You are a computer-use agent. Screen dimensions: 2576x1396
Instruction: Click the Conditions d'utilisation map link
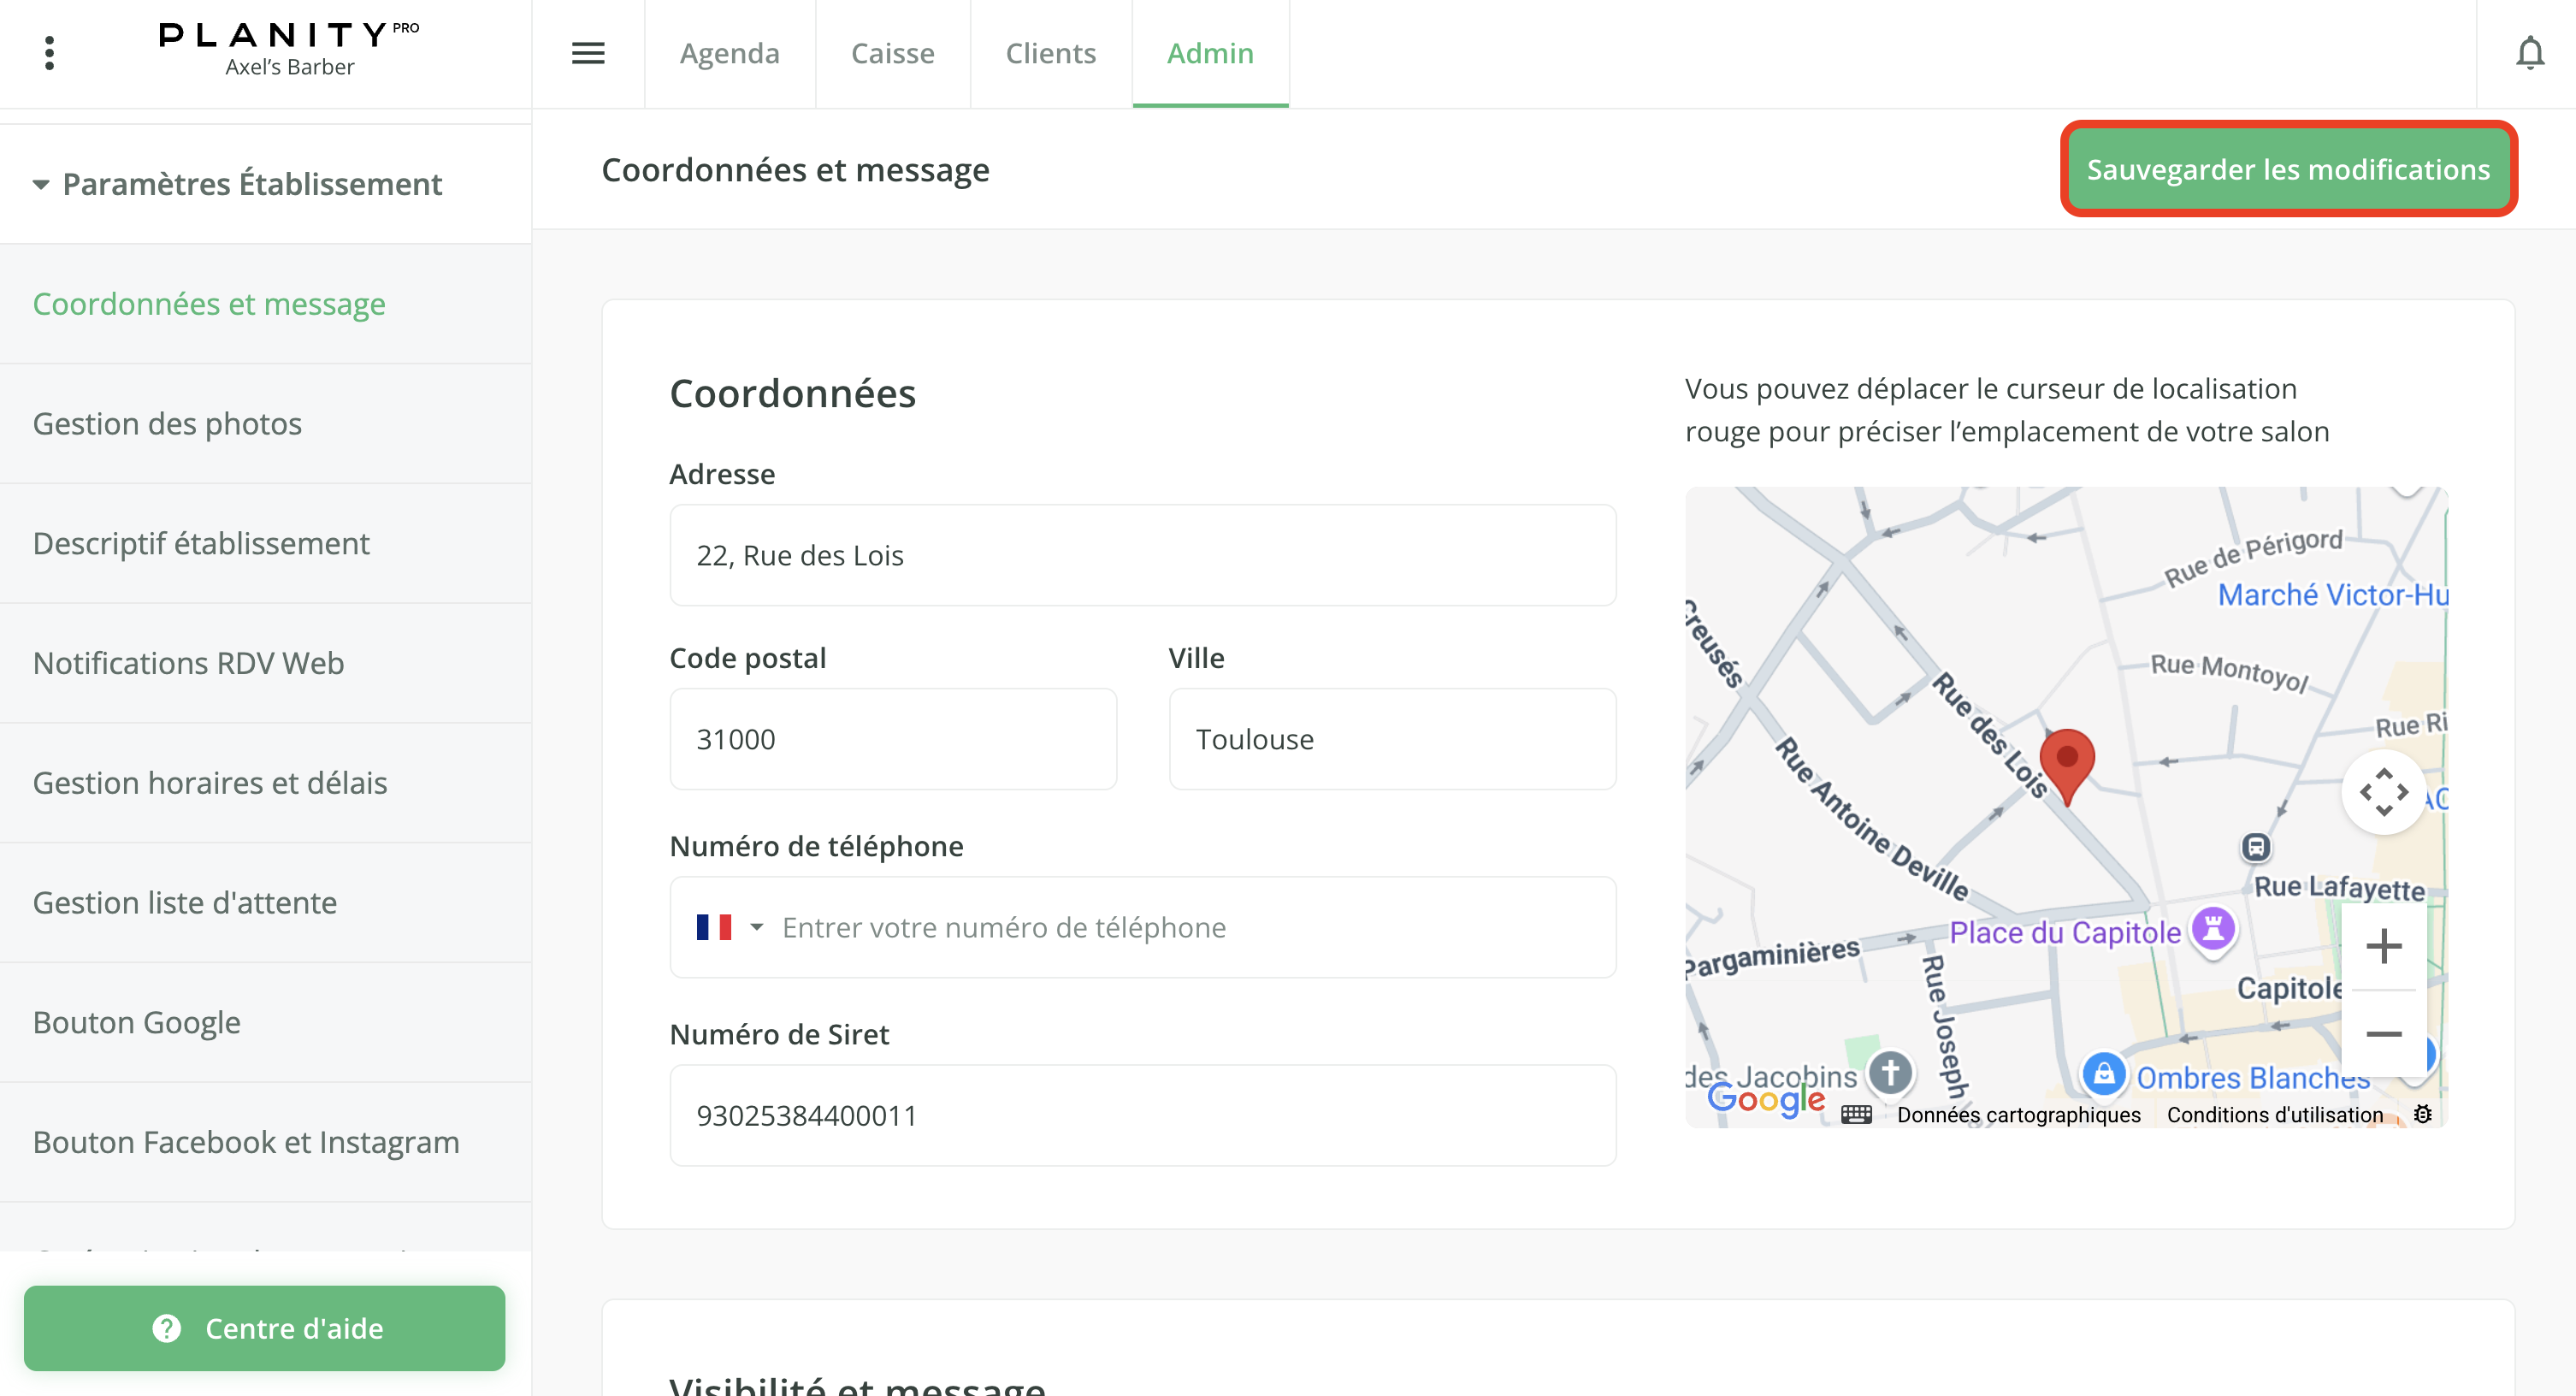tap(2274, 1114)
